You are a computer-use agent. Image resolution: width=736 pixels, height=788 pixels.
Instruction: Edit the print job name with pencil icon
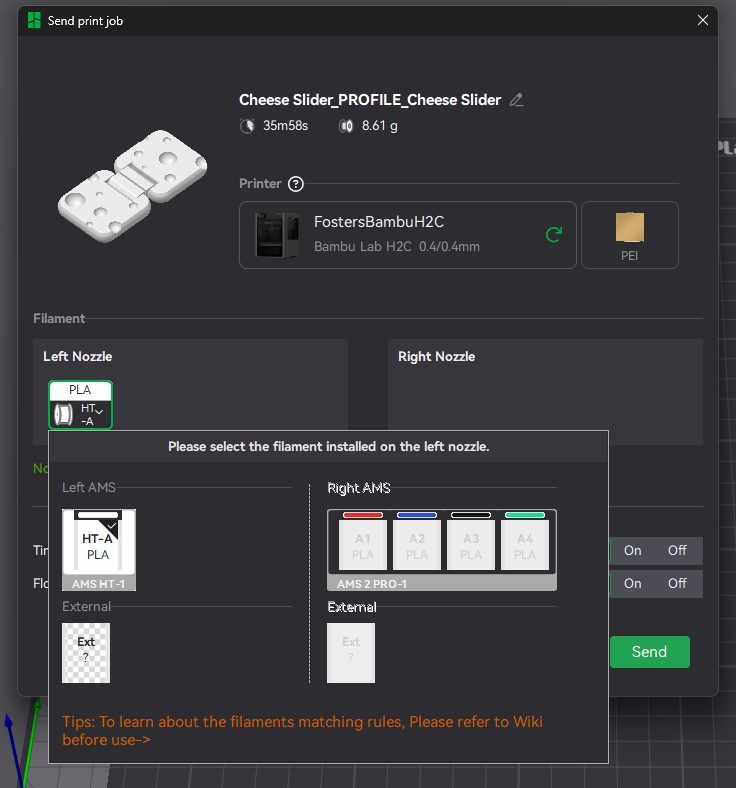click(516, 100)
